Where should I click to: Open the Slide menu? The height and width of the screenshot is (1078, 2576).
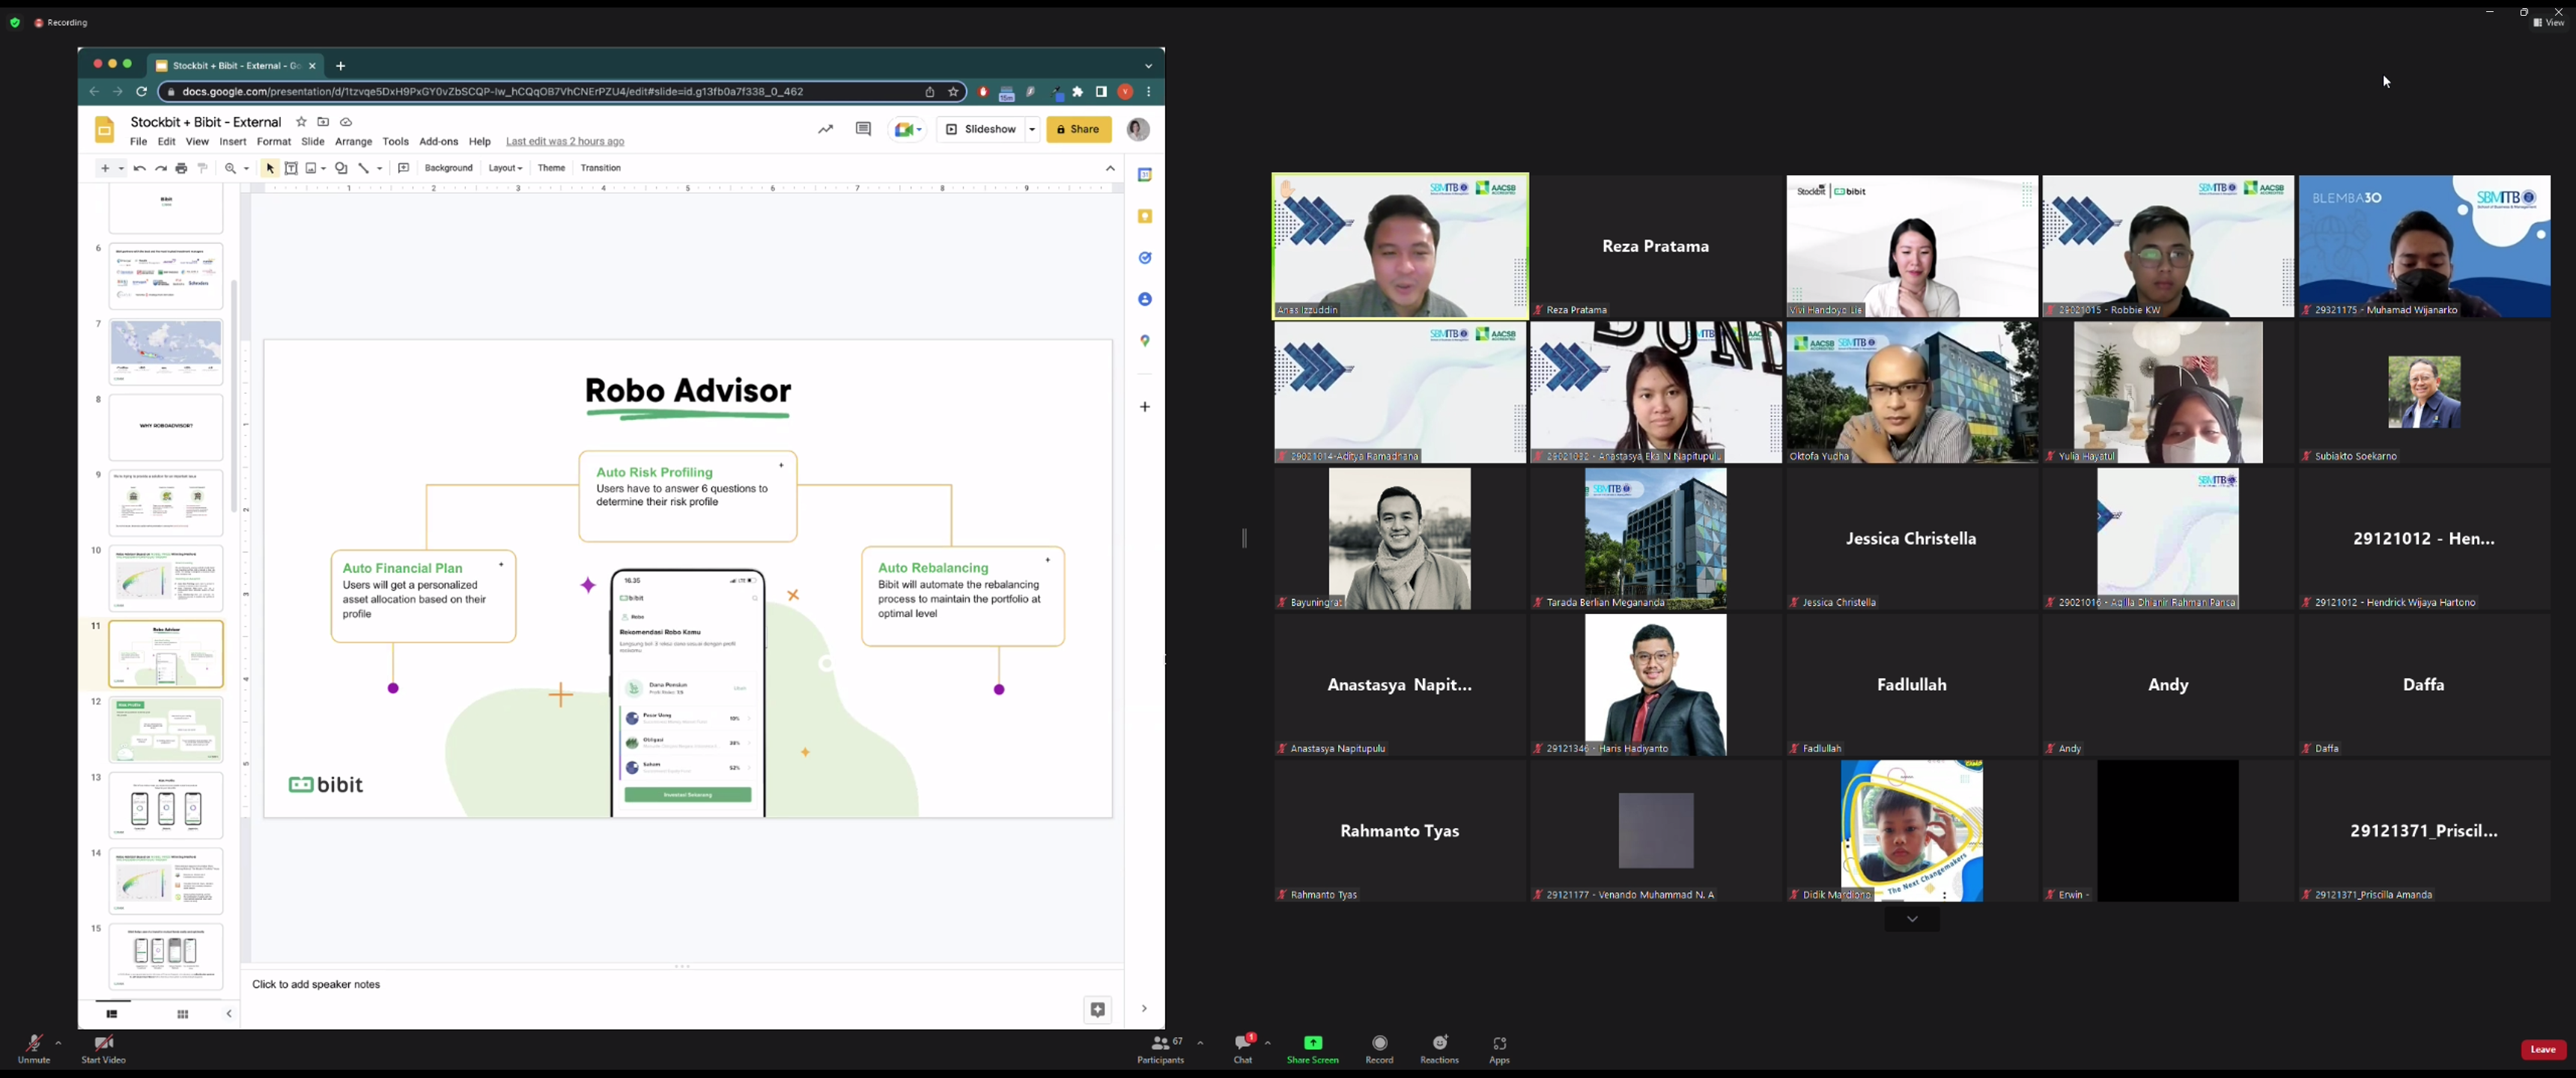point(313,142)
